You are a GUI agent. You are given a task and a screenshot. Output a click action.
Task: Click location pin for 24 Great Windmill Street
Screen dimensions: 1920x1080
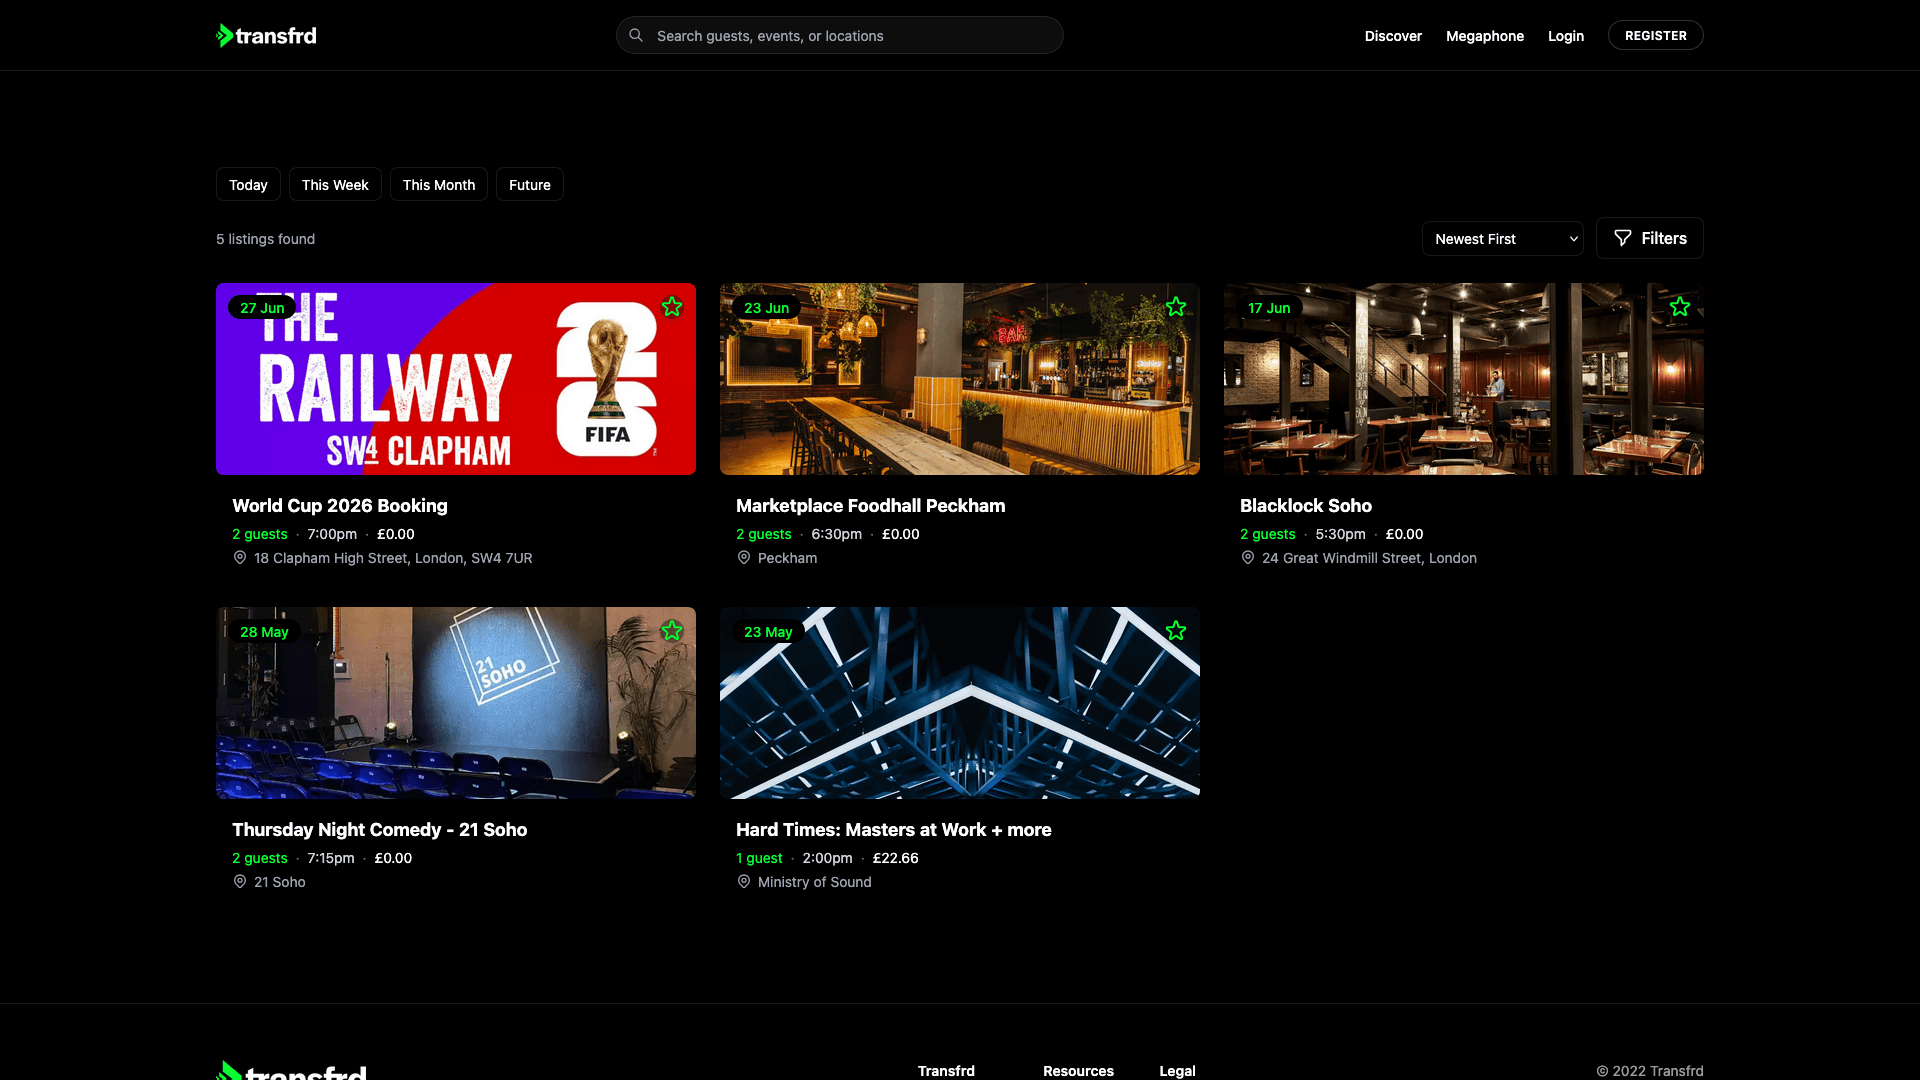tap(1248, 558)
